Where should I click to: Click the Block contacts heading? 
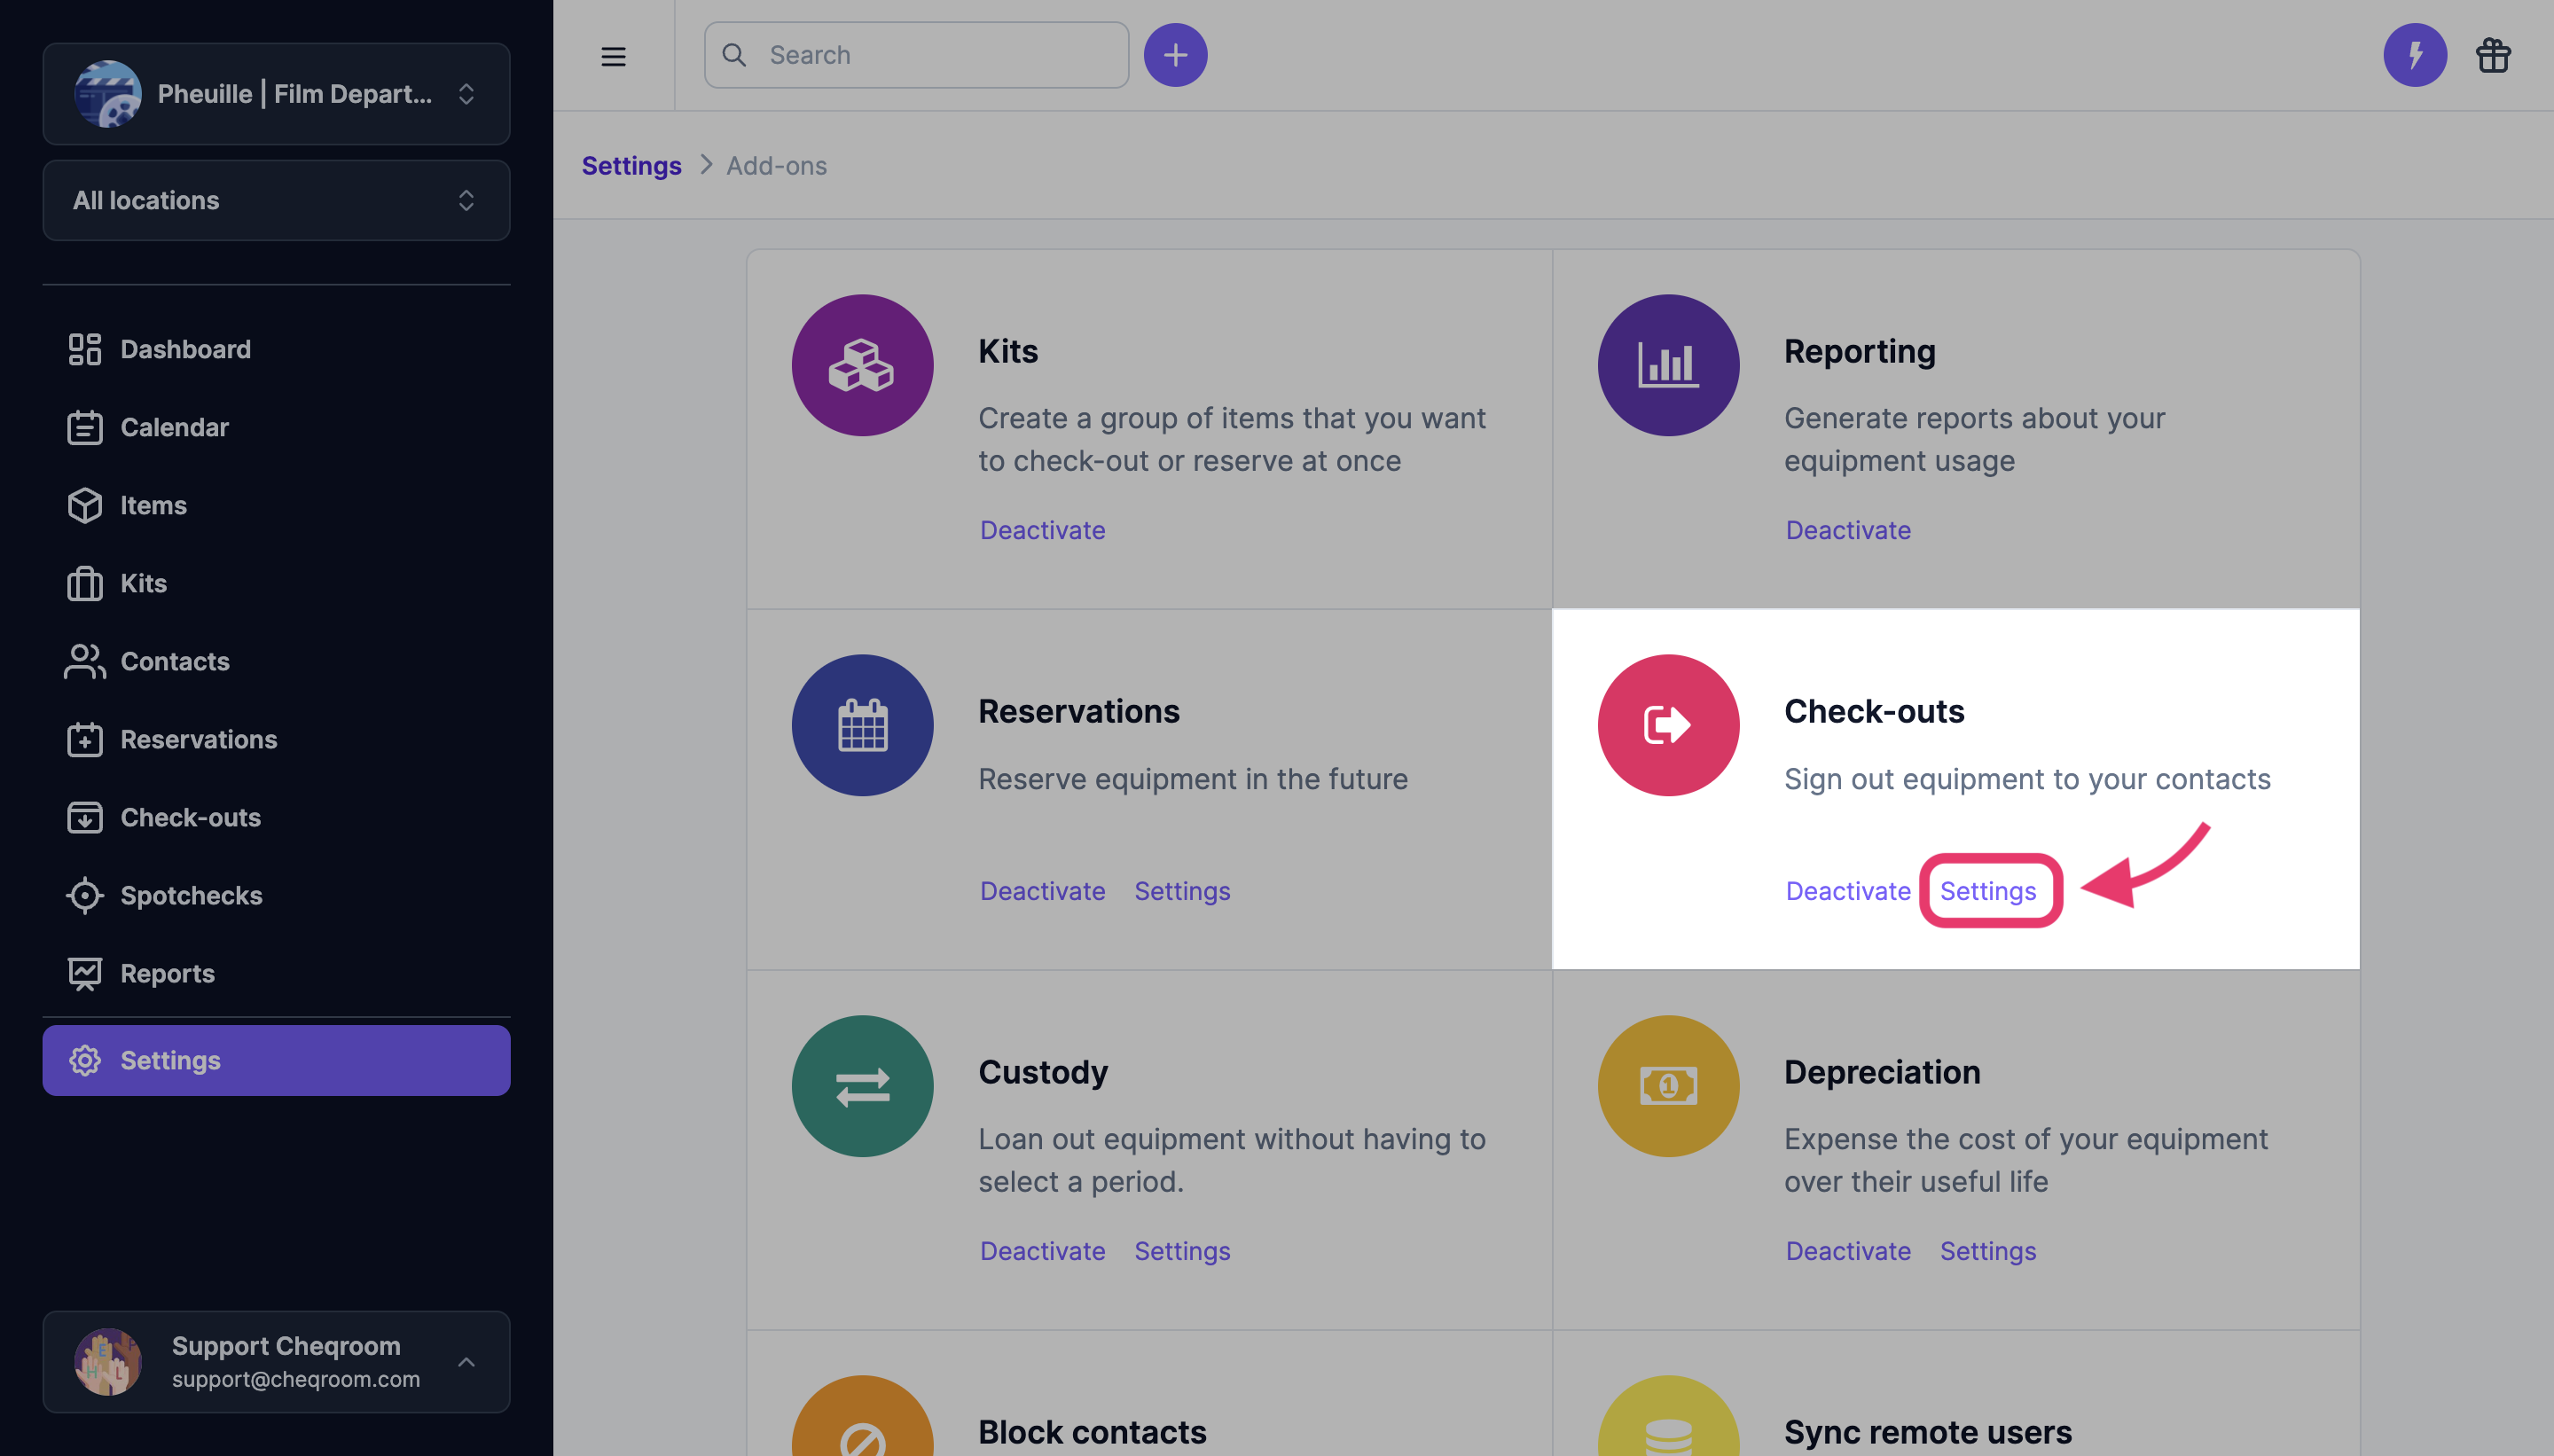coord(1092,1432)
